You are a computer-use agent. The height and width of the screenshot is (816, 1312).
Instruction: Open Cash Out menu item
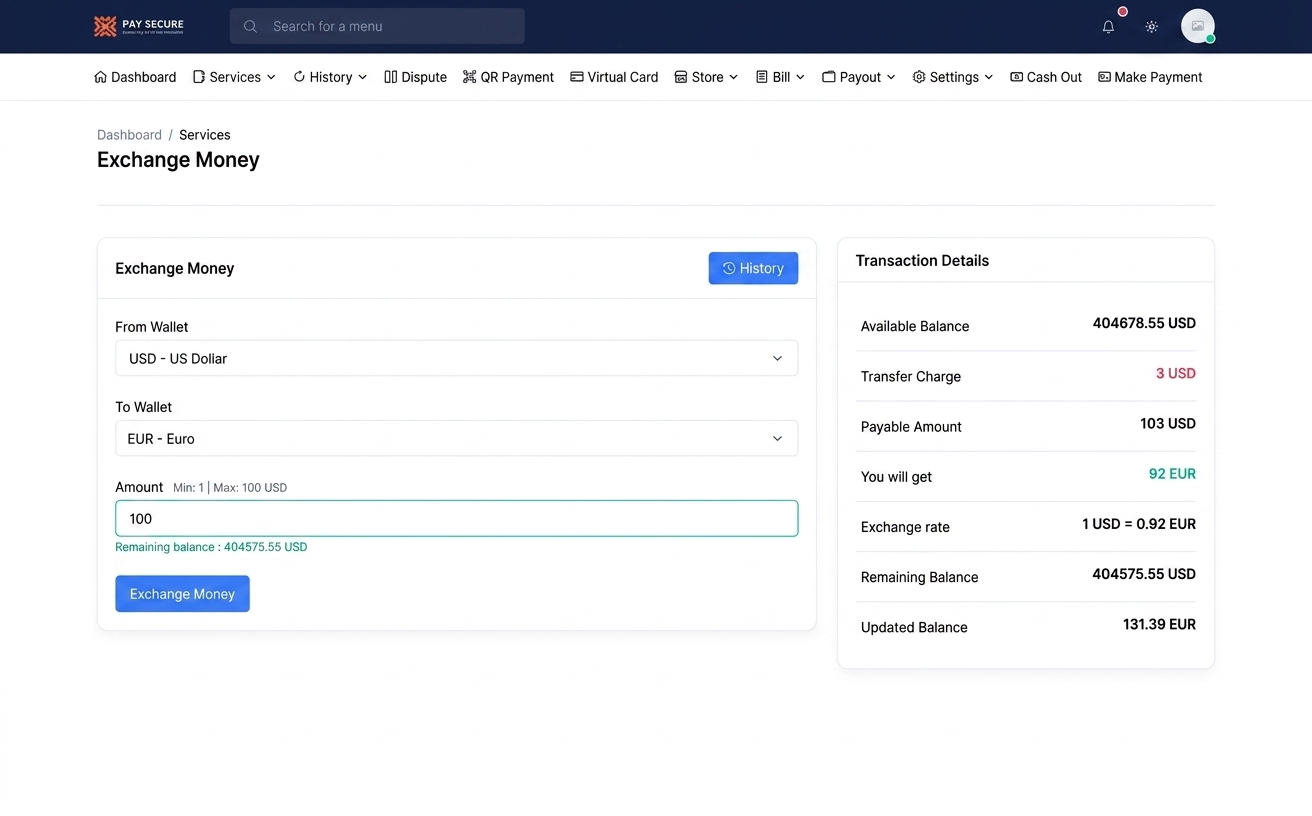pos(1046,77)
